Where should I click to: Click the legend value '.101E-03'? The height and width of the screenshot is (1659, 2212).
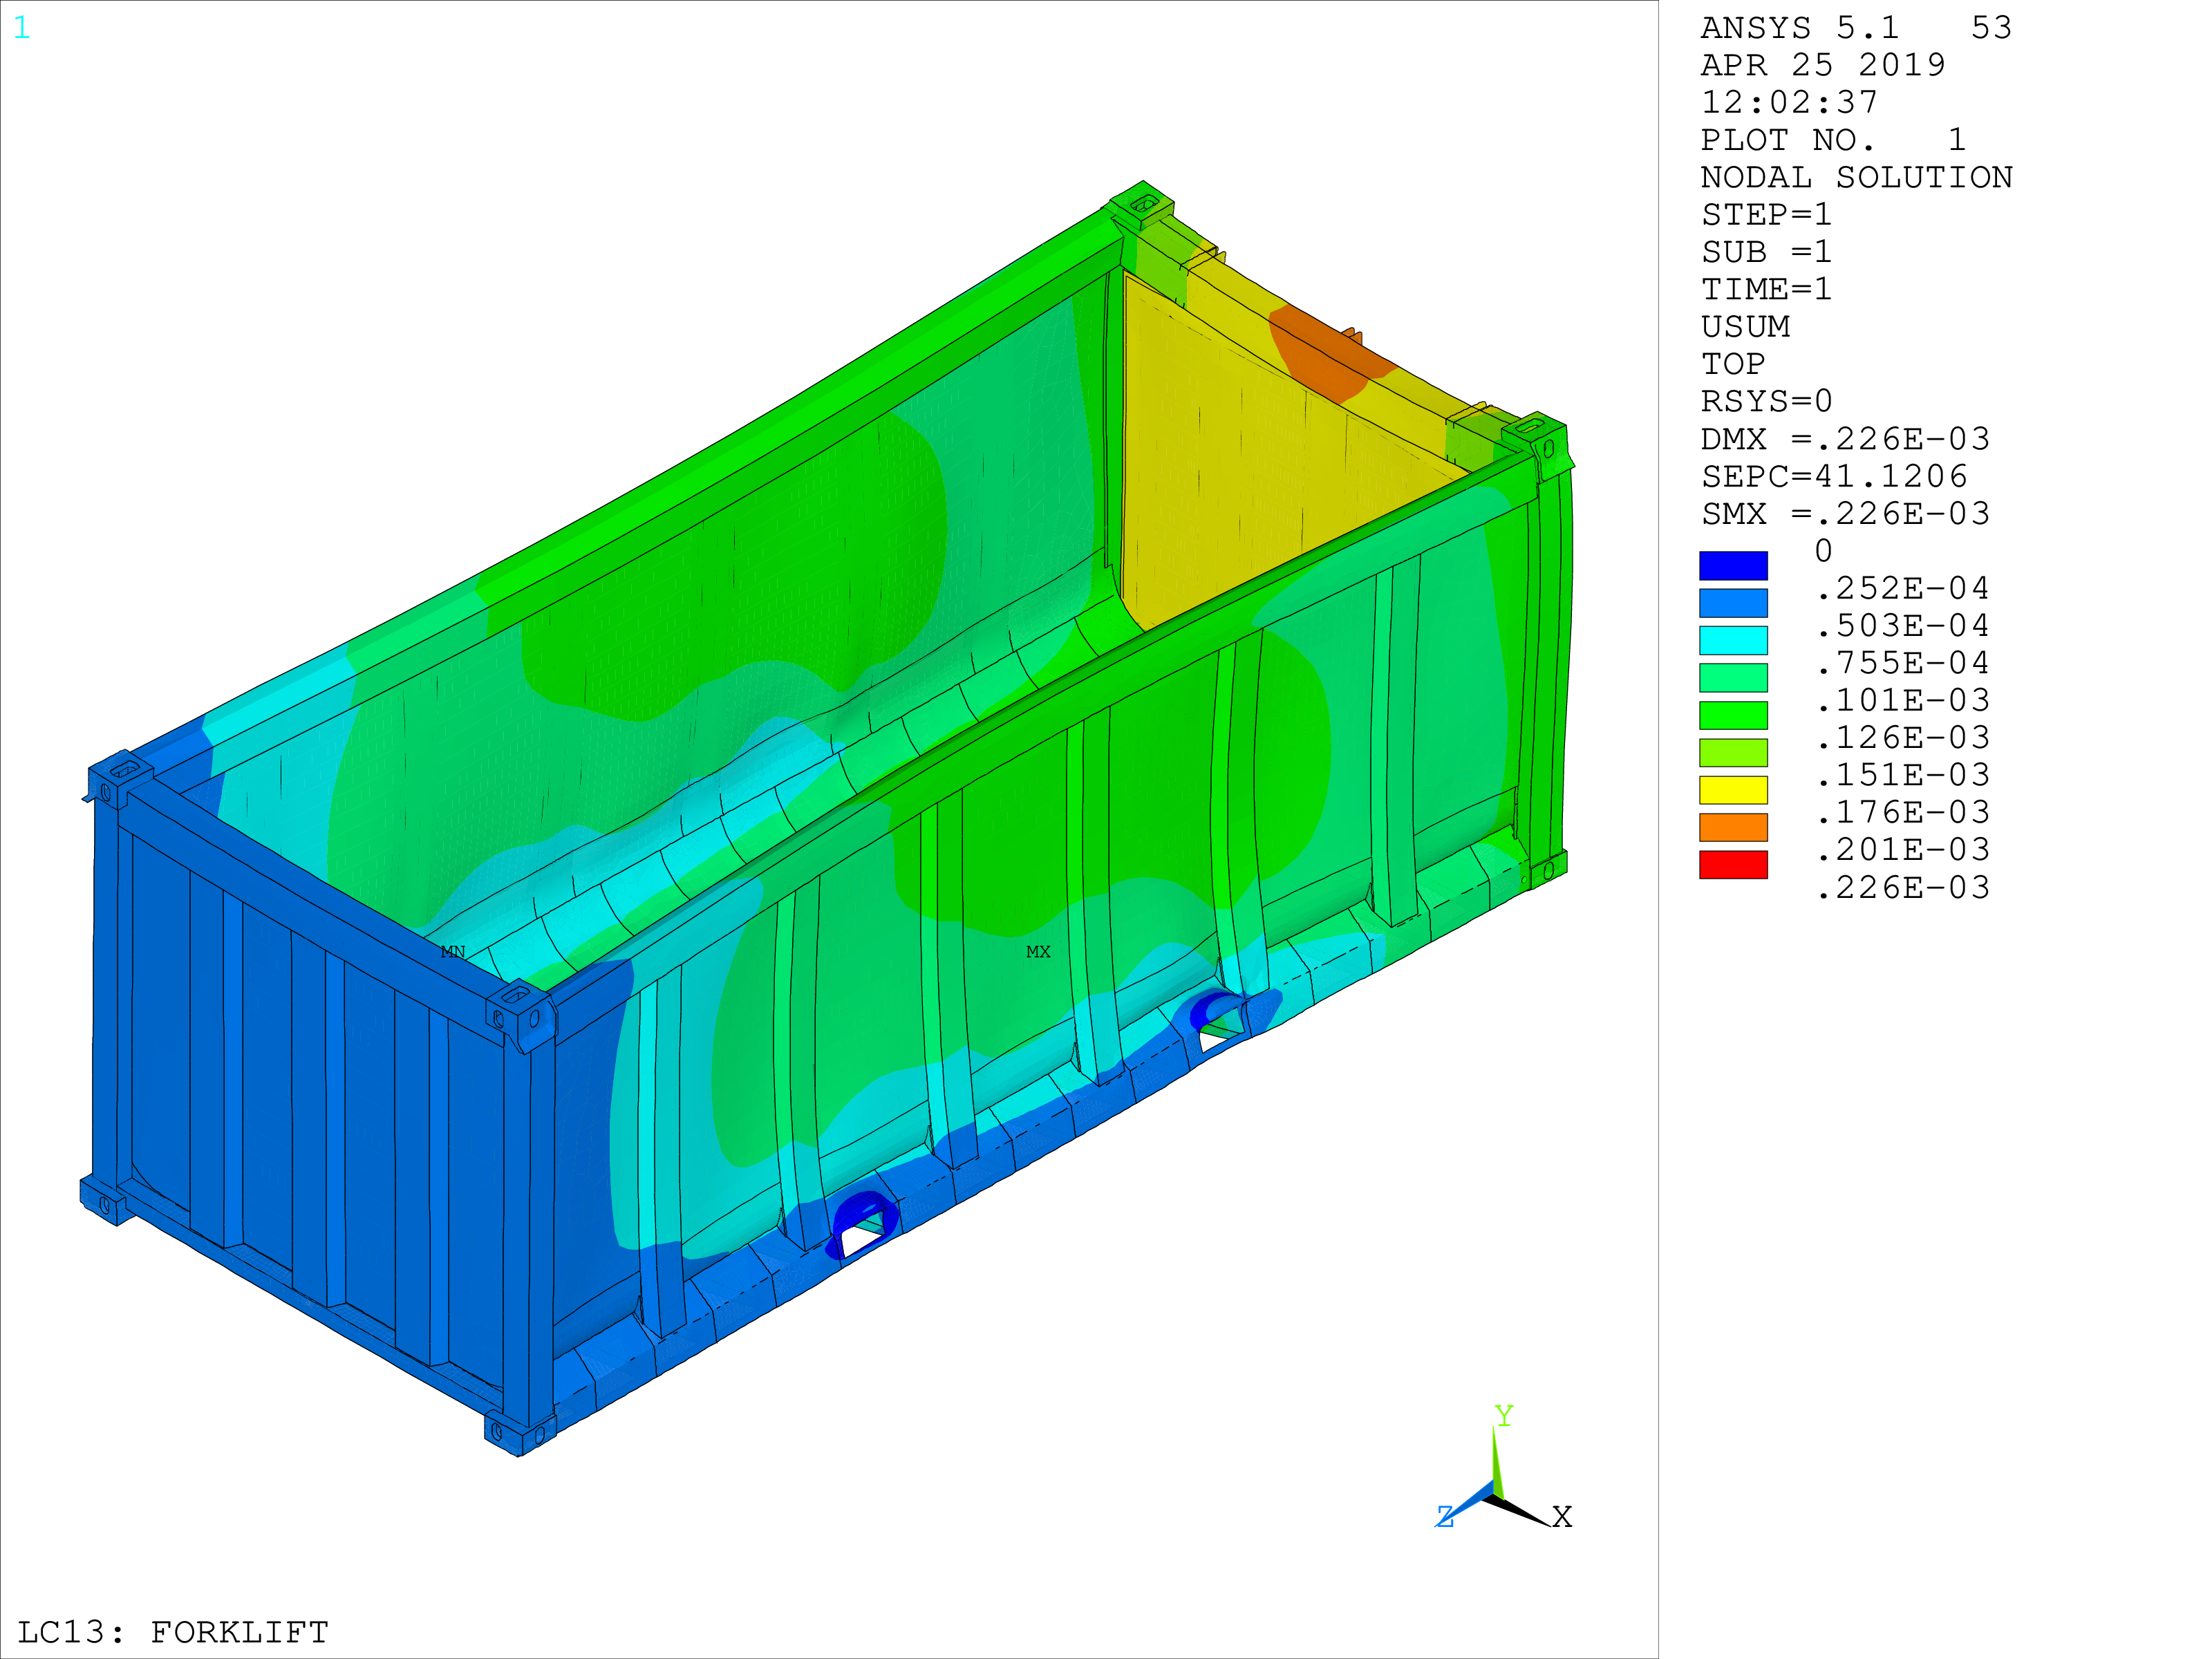1903,700
